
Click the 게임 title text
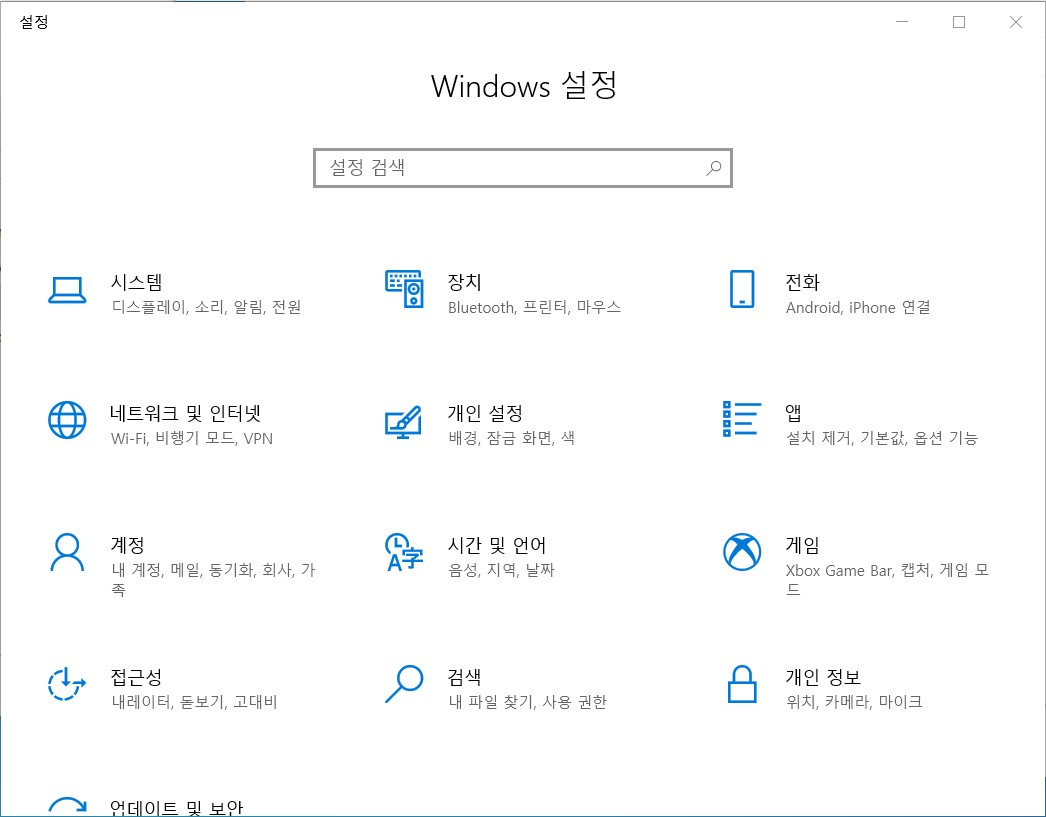tap(803, 545)
